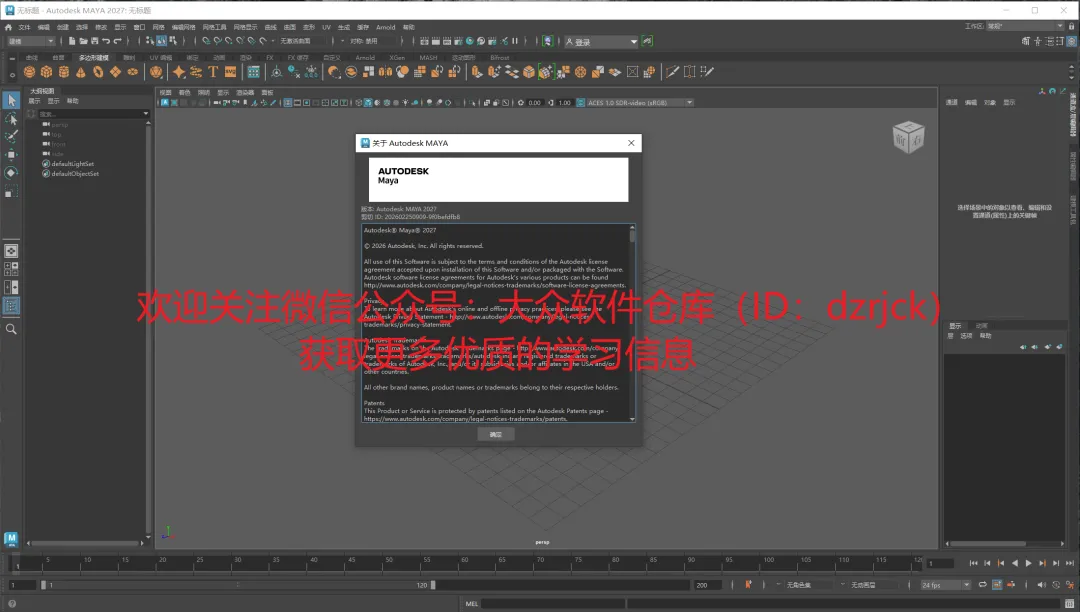Select the Move tool in toolbox
Image resolution: width=1080 pixels, height=612 pixels.
click(x=11, y=155)
